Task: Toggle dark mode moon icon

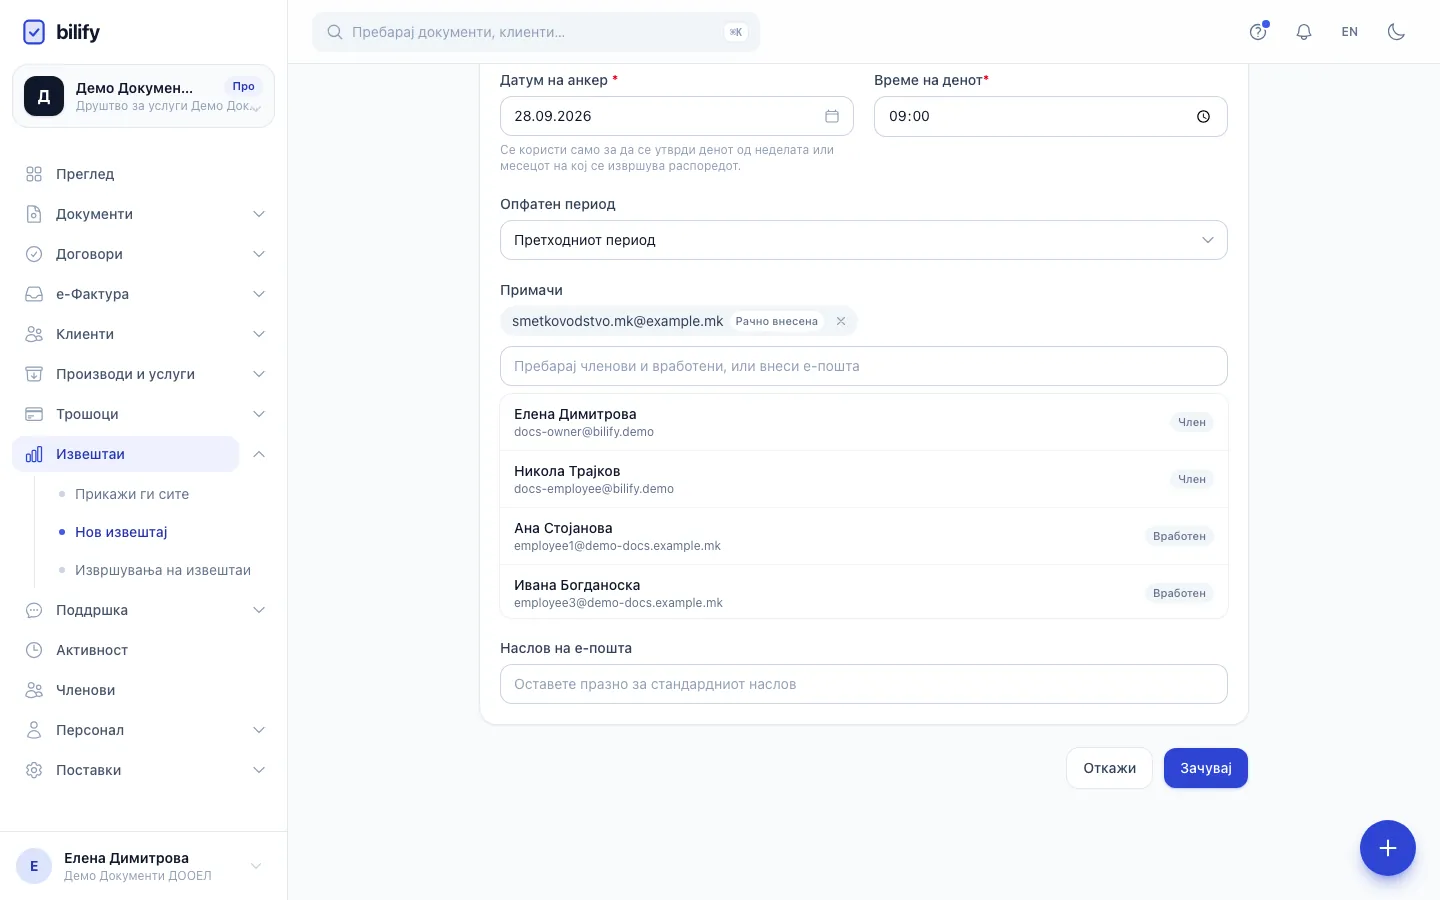Action: [1396, 32]
